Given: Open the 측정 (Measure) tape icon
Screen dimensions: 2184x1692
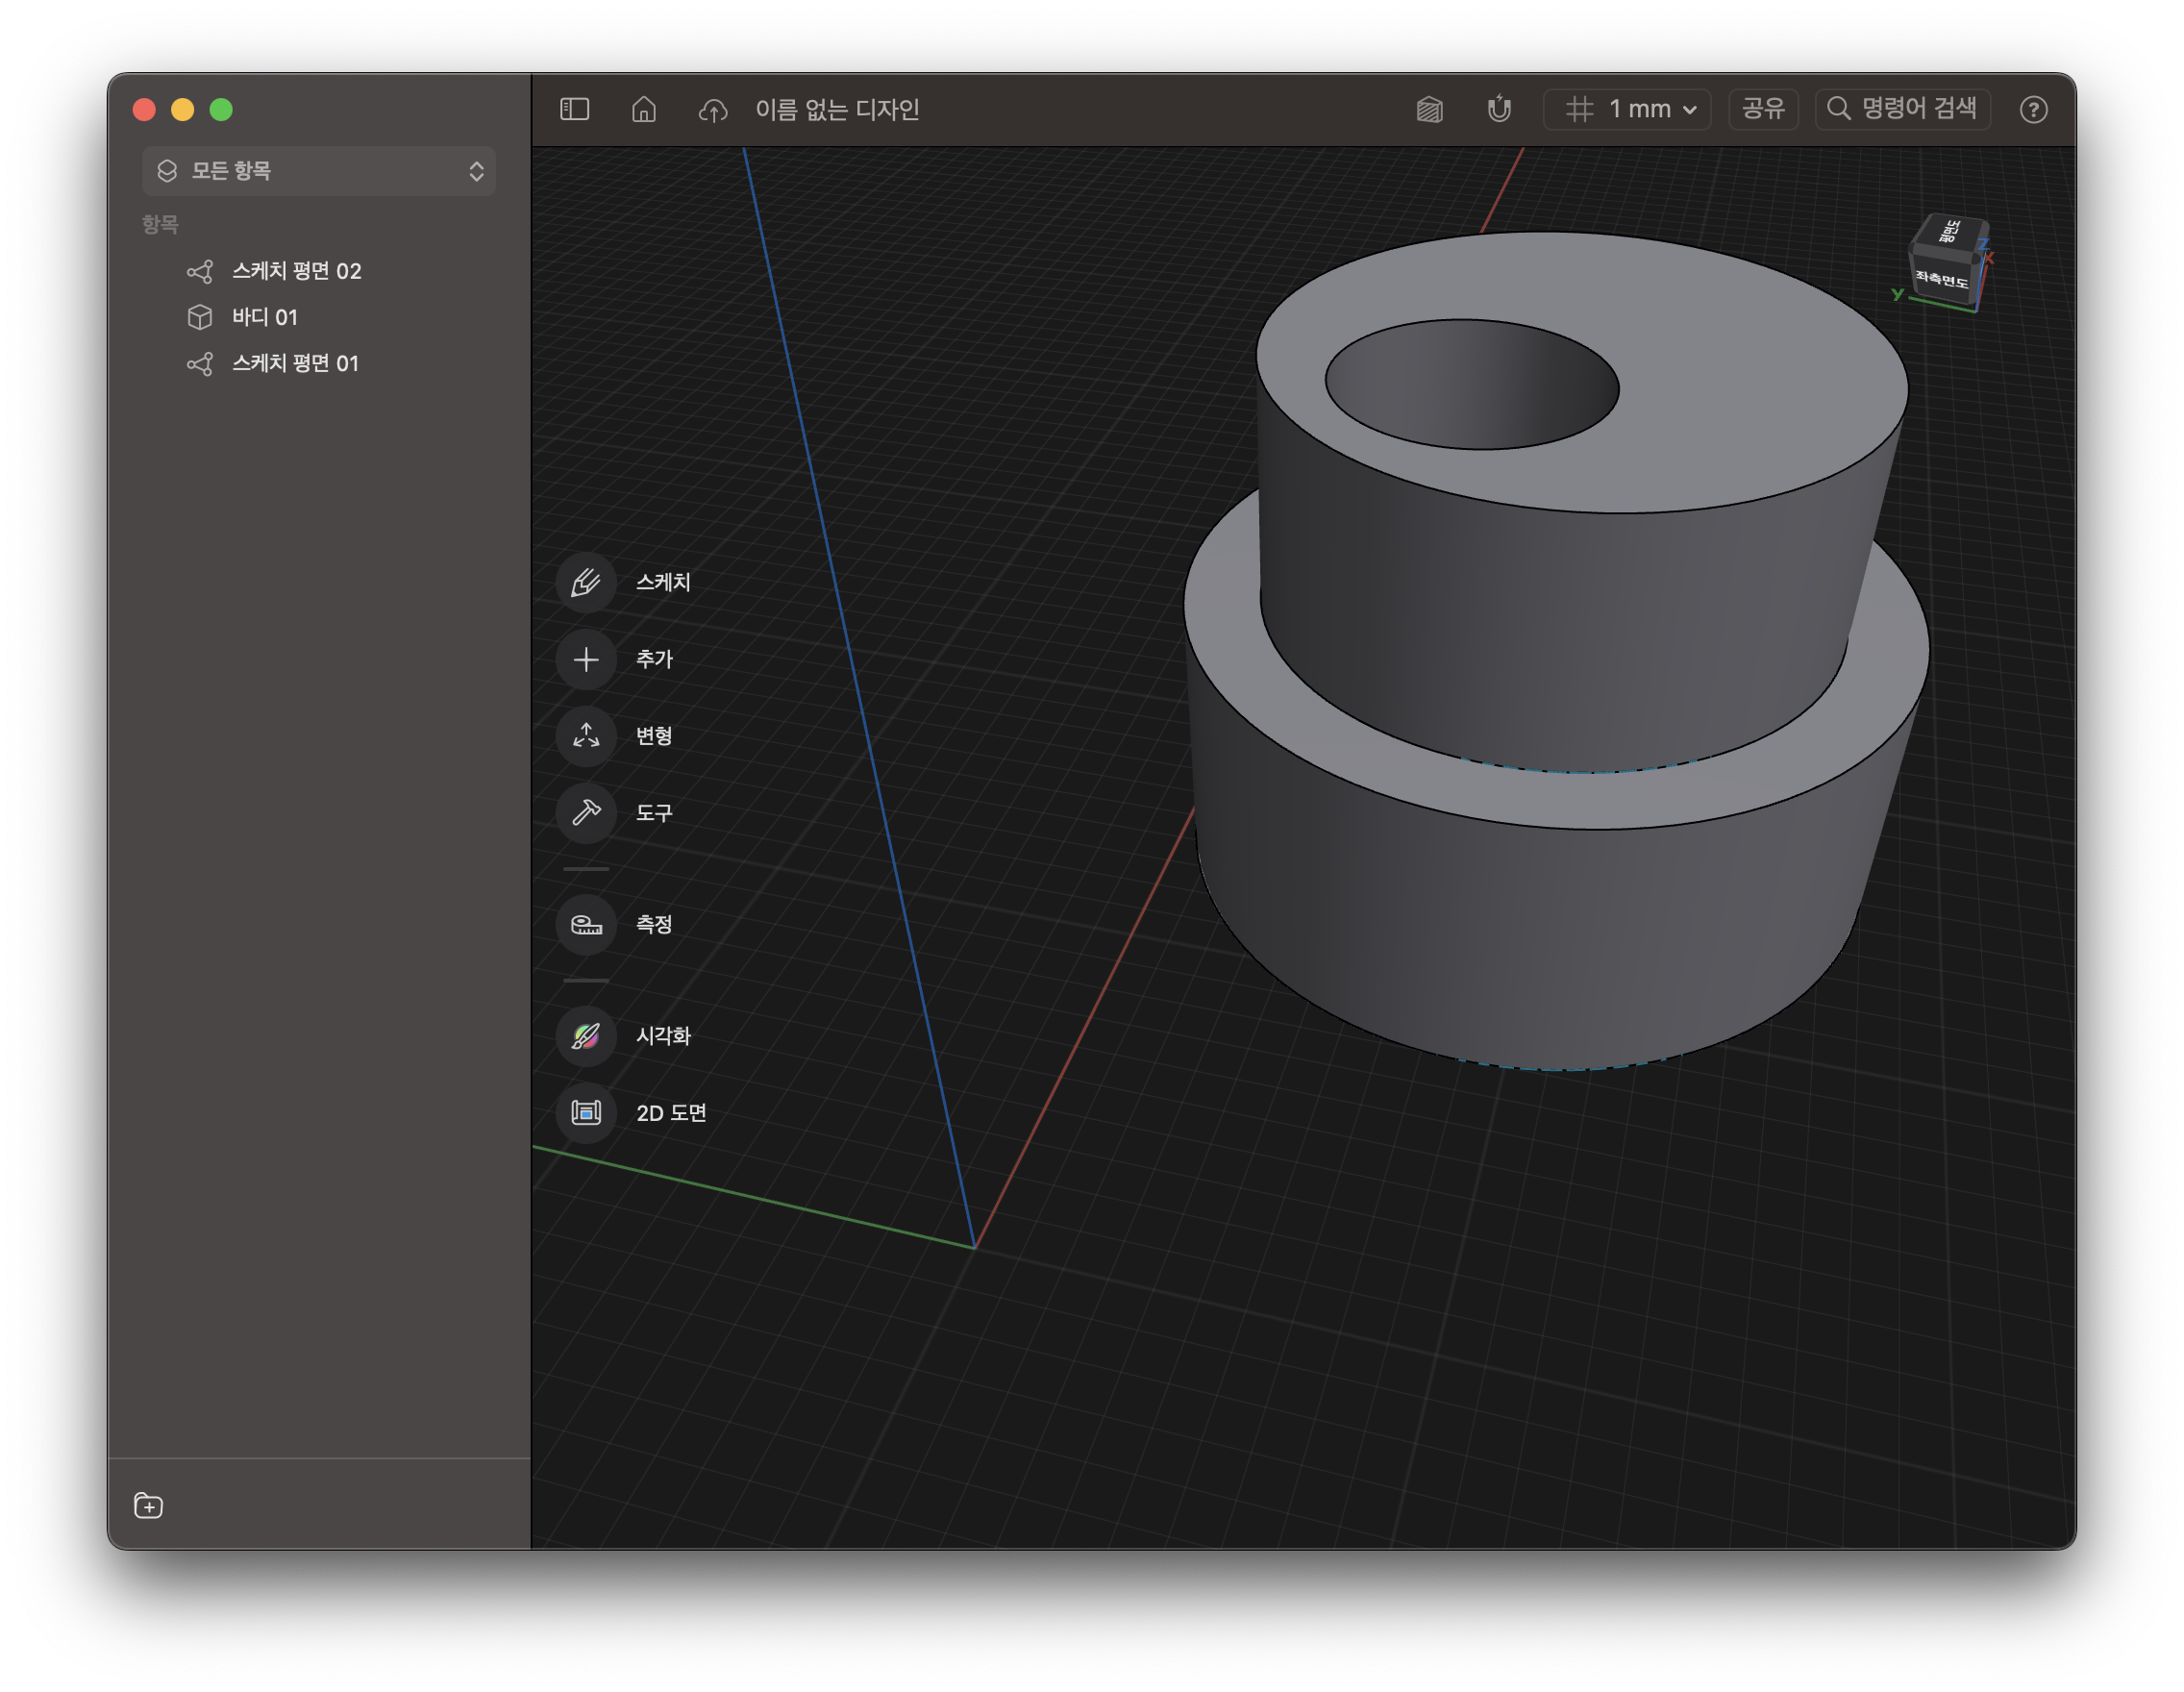Looking at the screenshot, I should [586, 924].
